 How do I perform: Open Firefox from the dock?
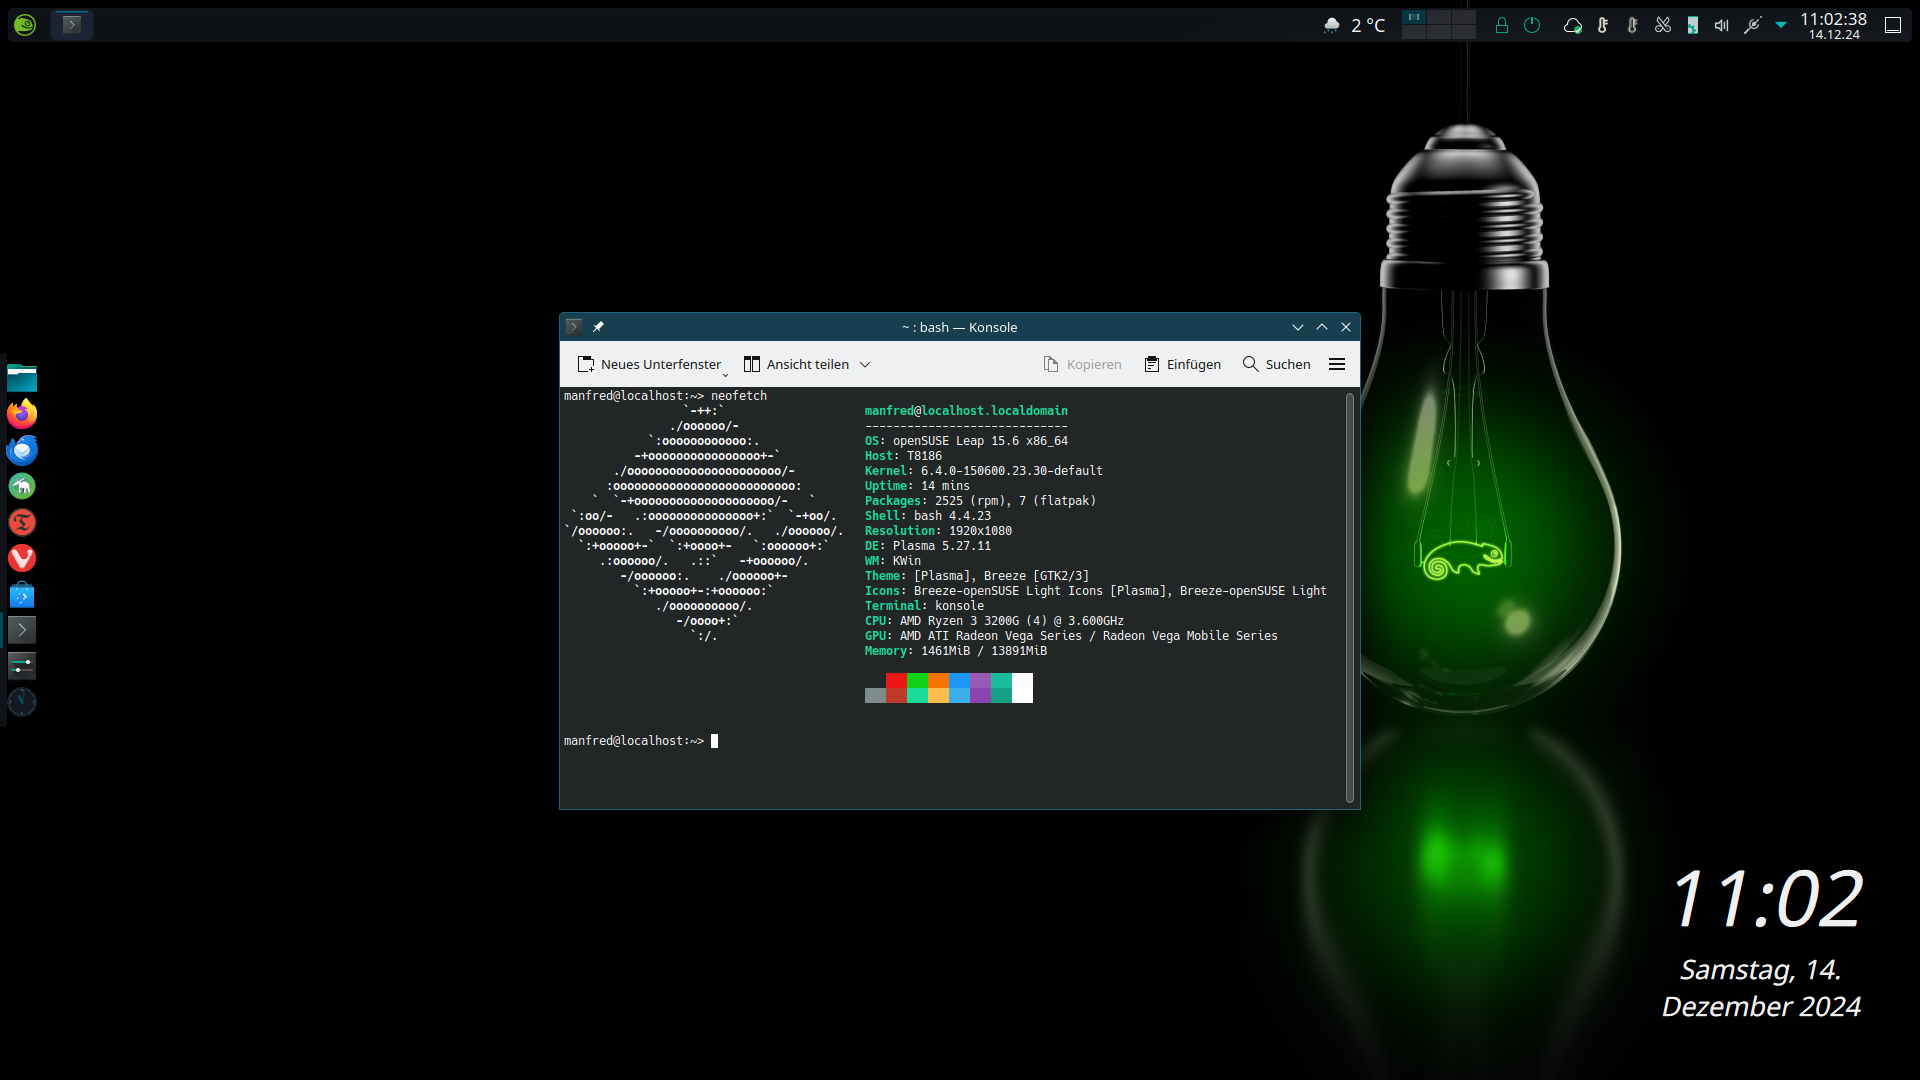coord(22,414)
